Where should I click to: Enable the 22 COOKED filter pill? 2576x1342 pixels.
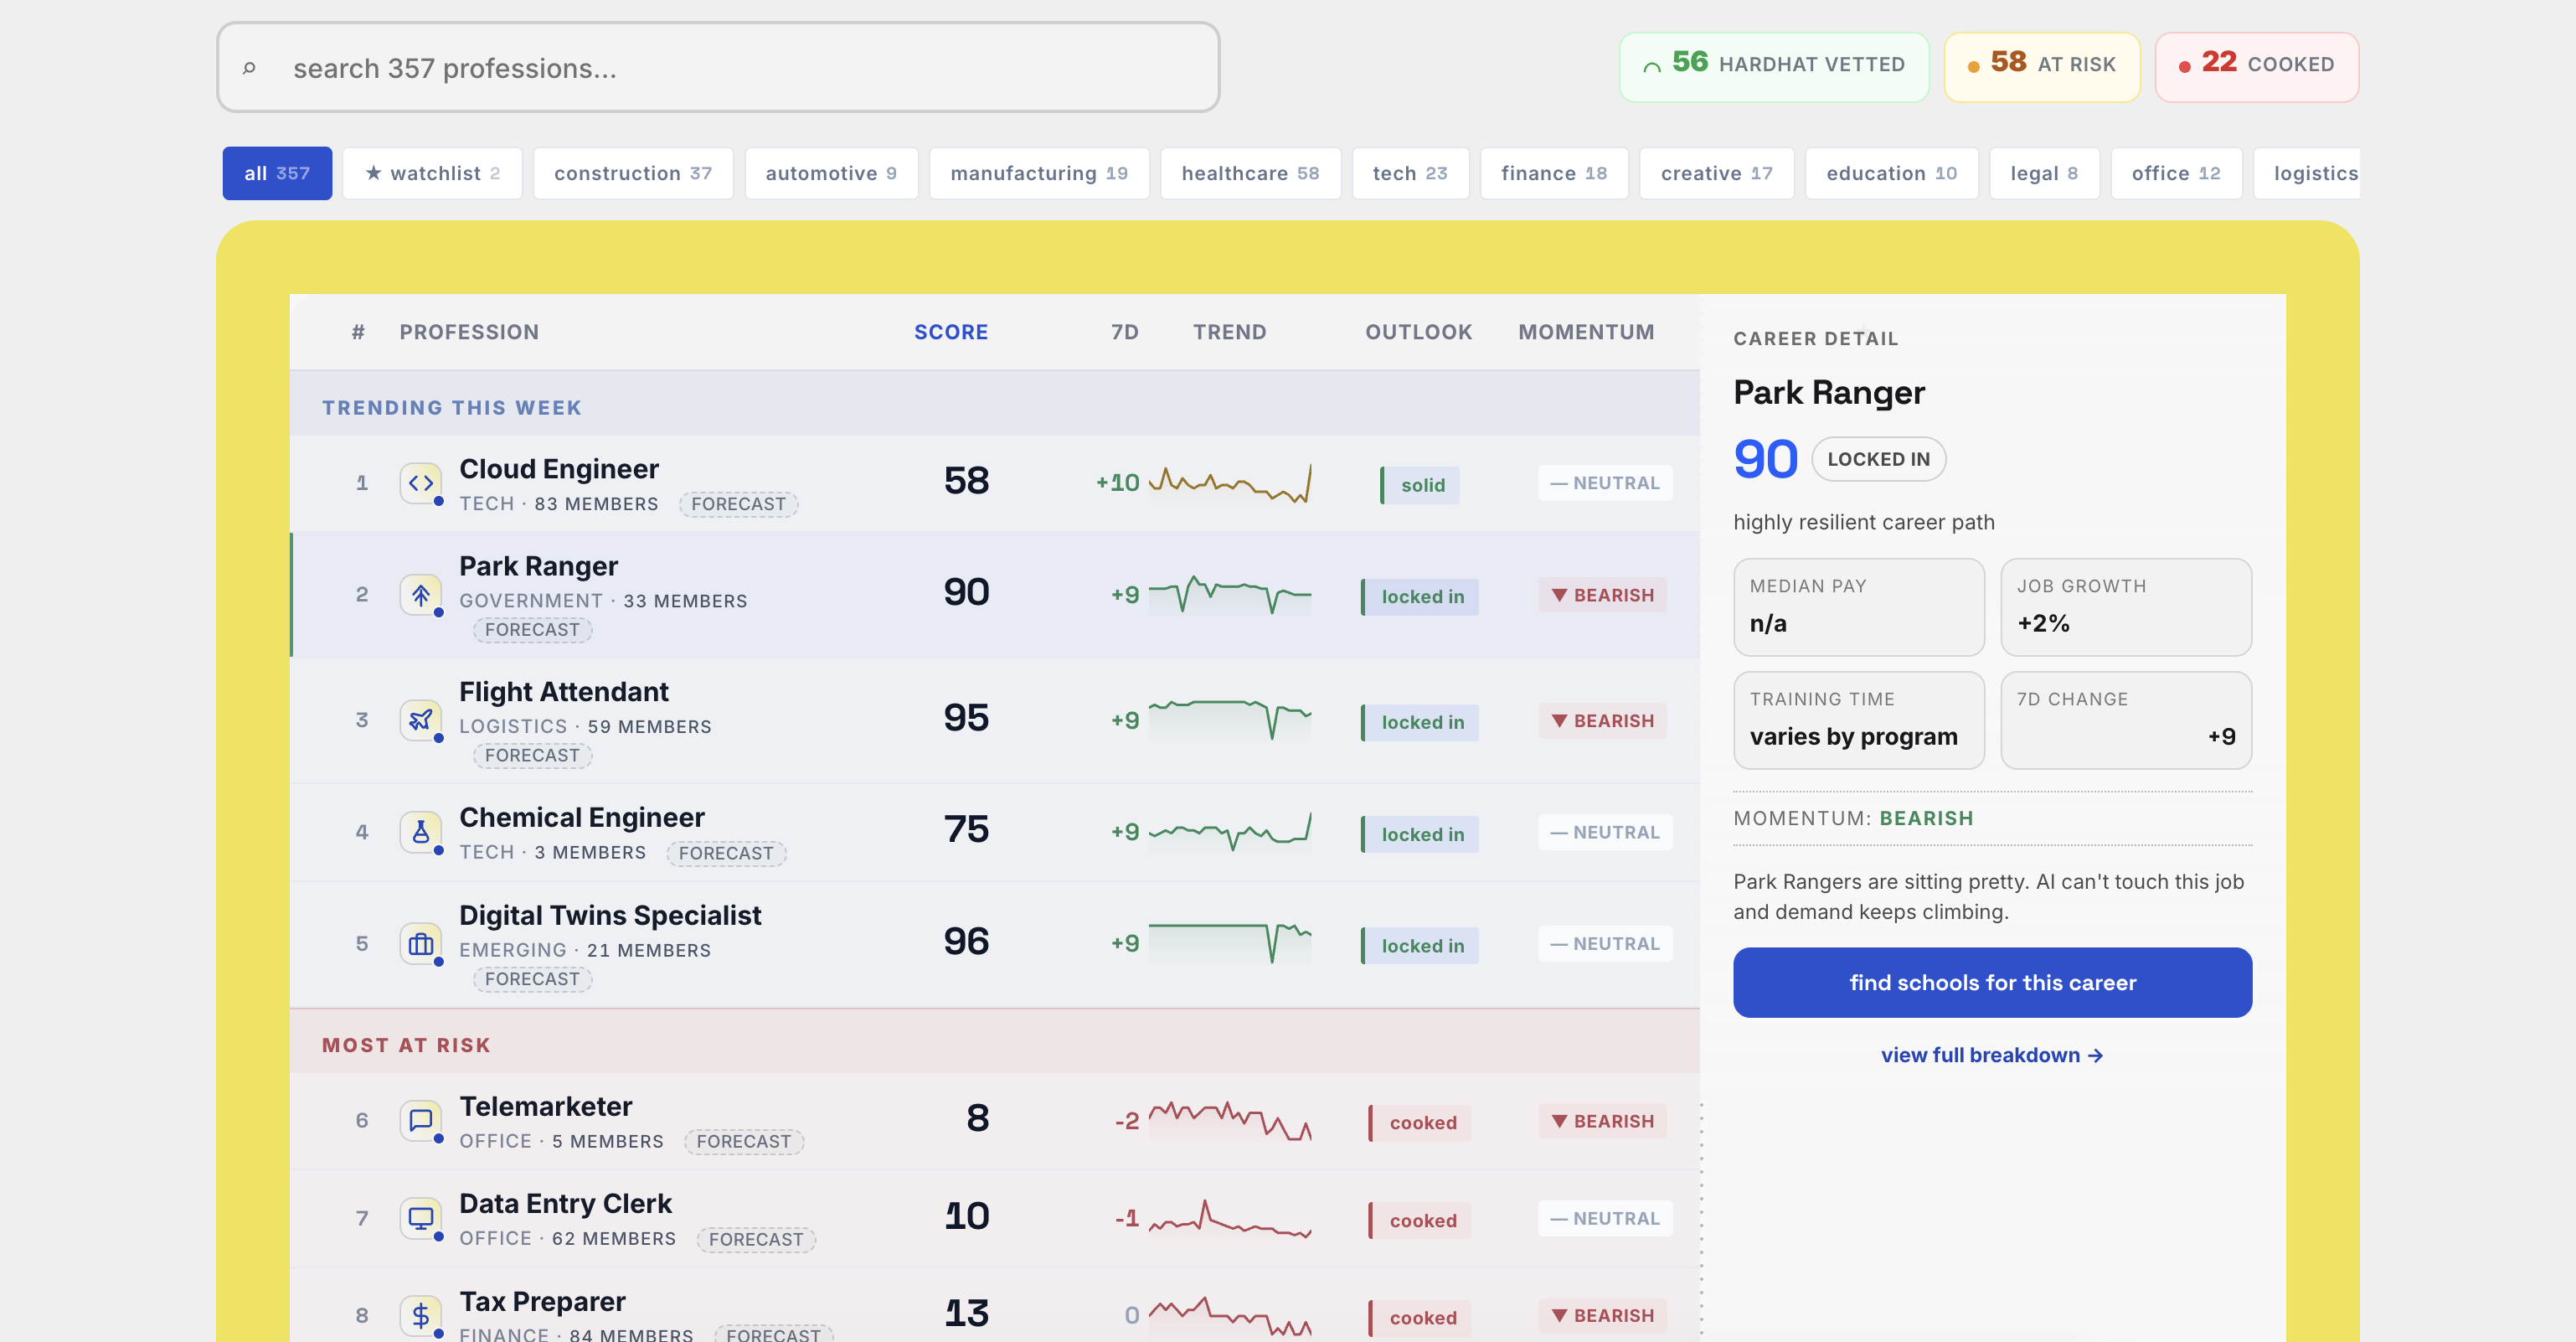click(x=2257, y=66)
